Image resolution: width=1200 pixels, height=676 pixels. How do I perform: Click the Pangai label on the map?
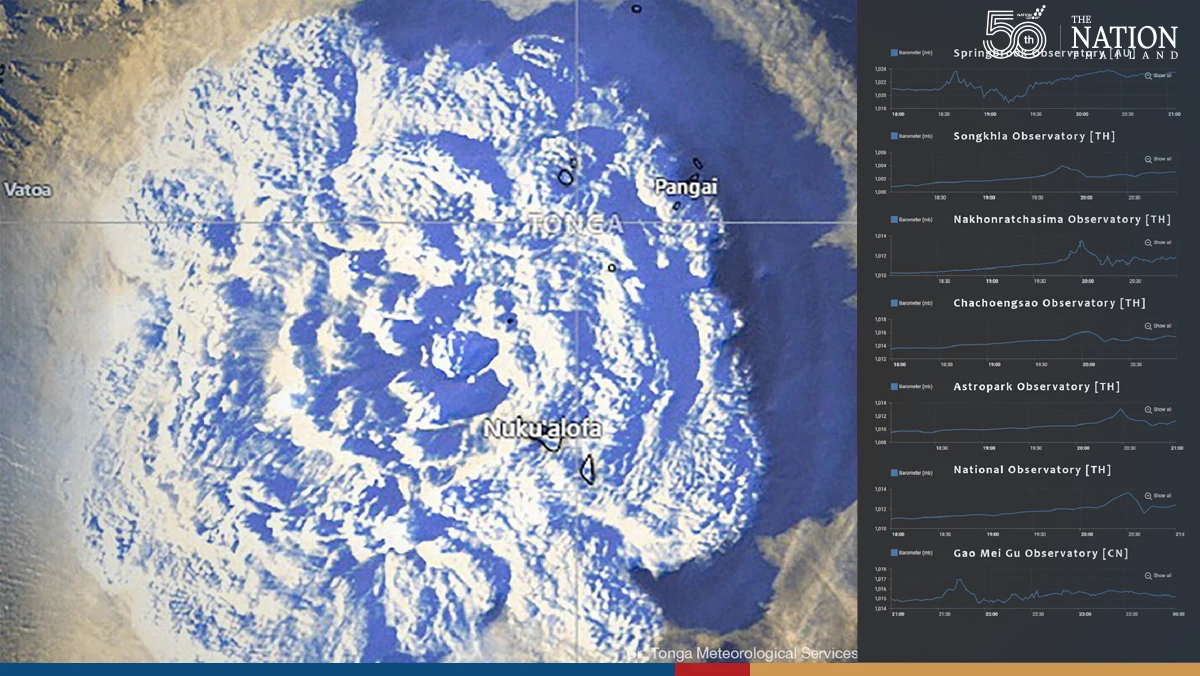tap(685, 187)
